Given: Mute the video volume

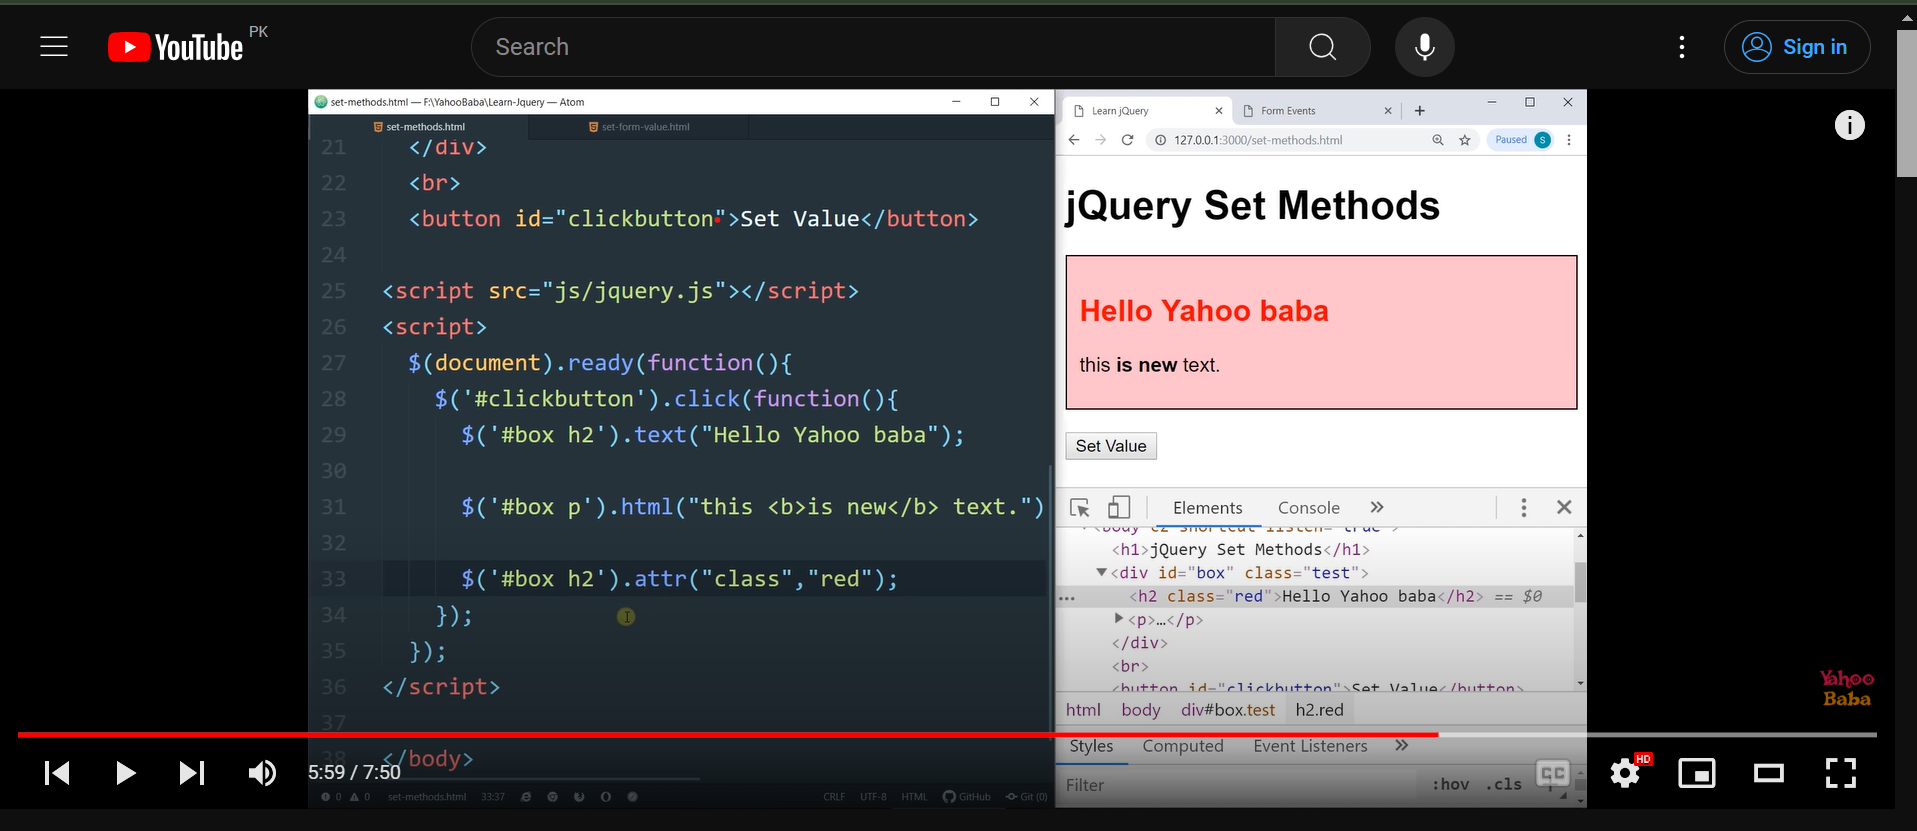Looking at the screenshot, I should [x=262, y=773].
